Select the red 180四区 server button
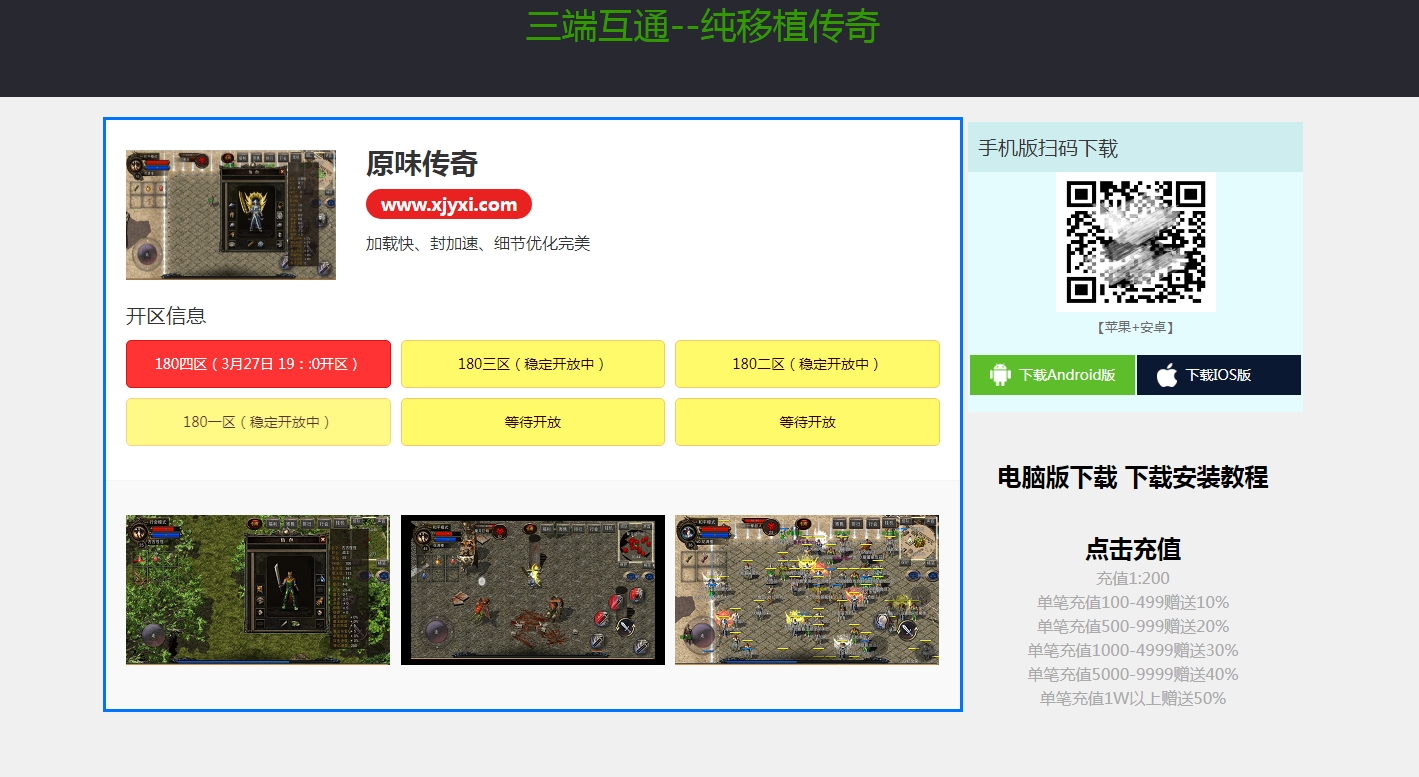Image resolution: width=1419 pixels, height=777 pixels. (x=258, y=364)
